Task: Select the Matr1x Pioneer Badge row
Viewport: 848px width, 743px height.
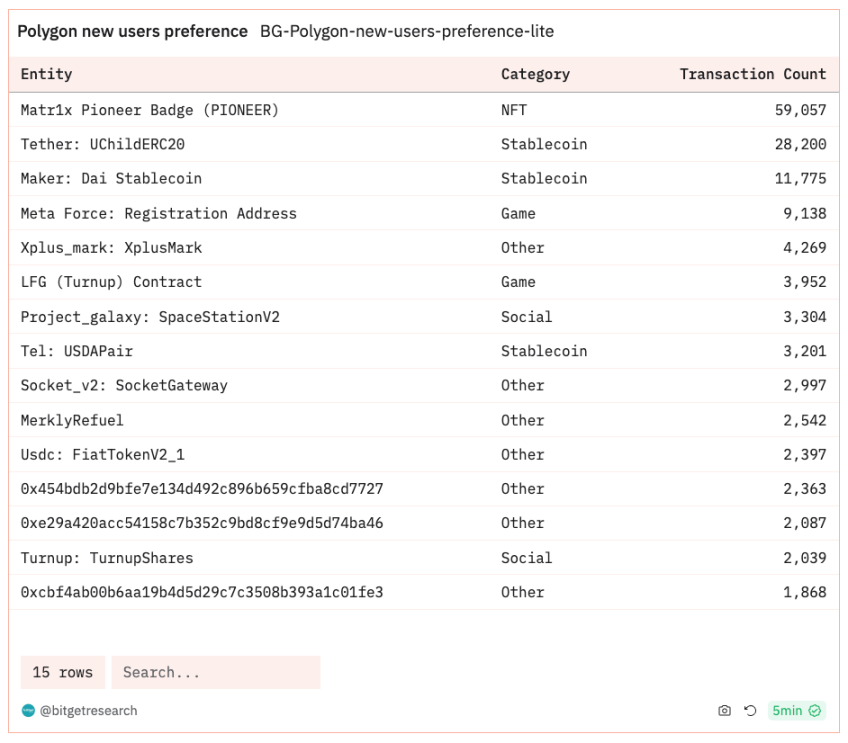Action: [424, 110]
